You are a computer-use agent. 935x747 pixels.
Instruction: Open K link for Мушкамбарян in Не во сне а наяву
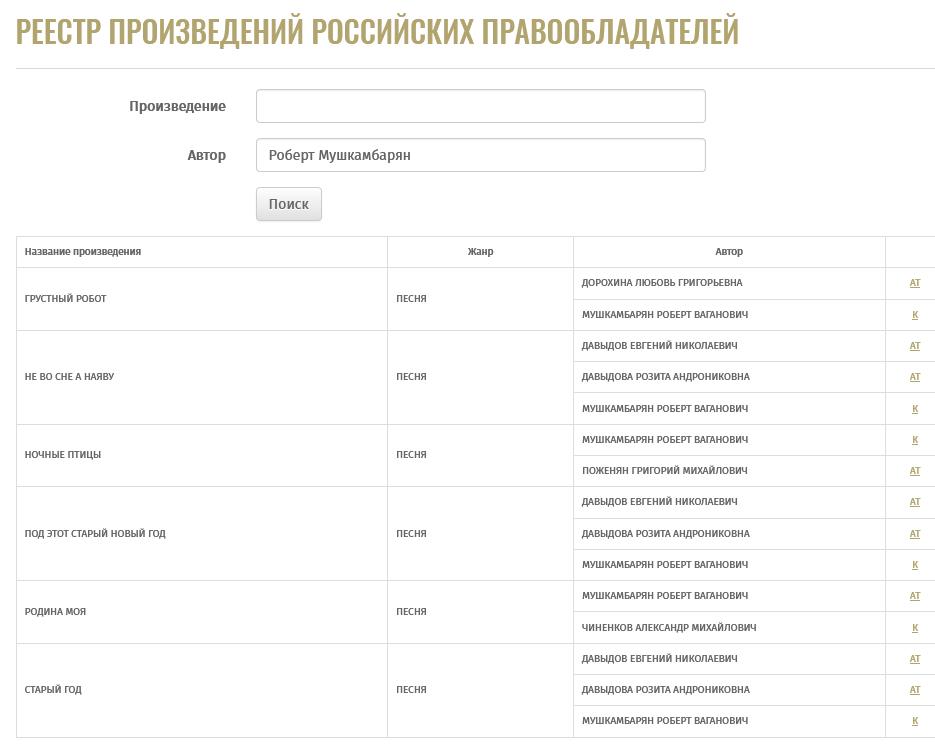pos(915,409)
